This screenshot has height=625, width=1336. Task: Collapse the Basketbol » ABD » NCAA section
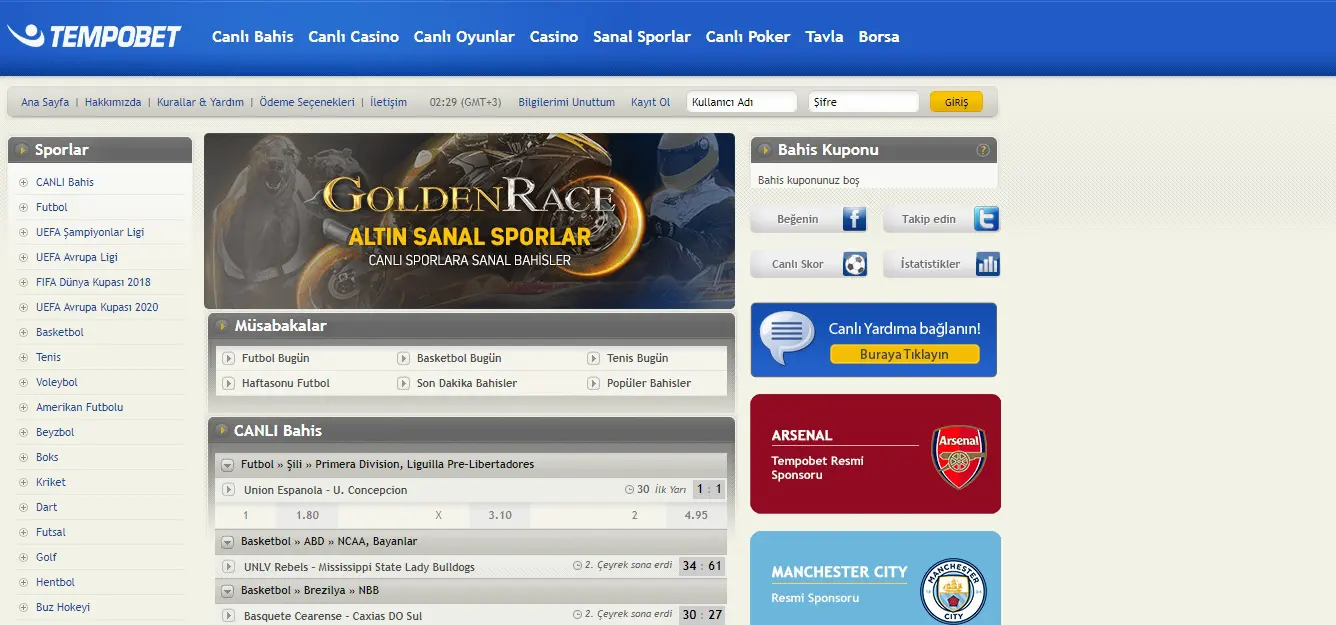tap(227, 542)
